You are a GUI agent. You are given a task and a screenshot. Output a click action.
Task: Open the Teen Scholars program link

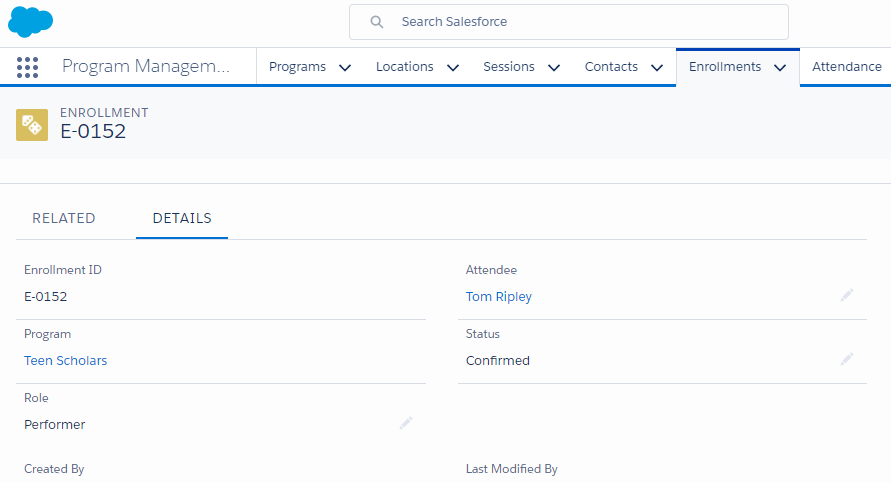pos(65,360)
